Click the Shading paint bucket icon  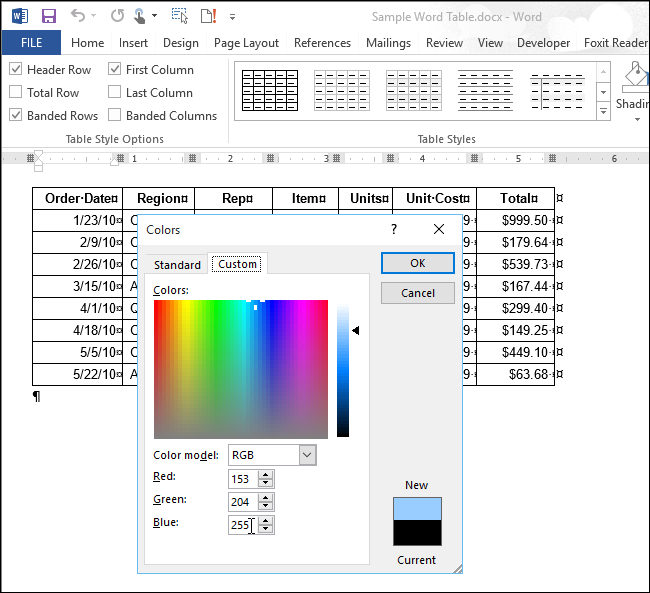636,76
